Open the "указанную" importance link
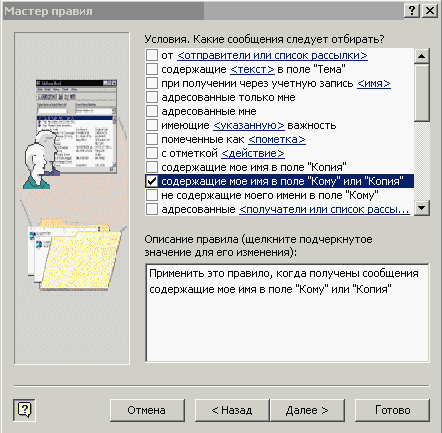442x433 pixels. point(249,125)
